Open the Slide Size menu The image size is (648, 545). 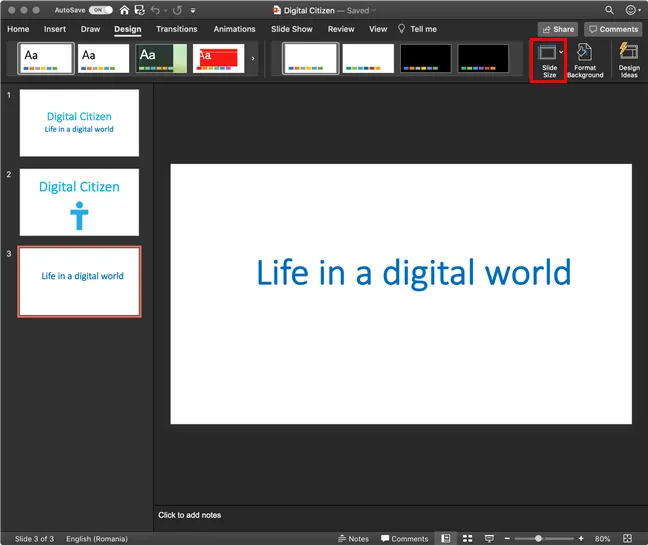pyautogui.click(x=549, y=60)
